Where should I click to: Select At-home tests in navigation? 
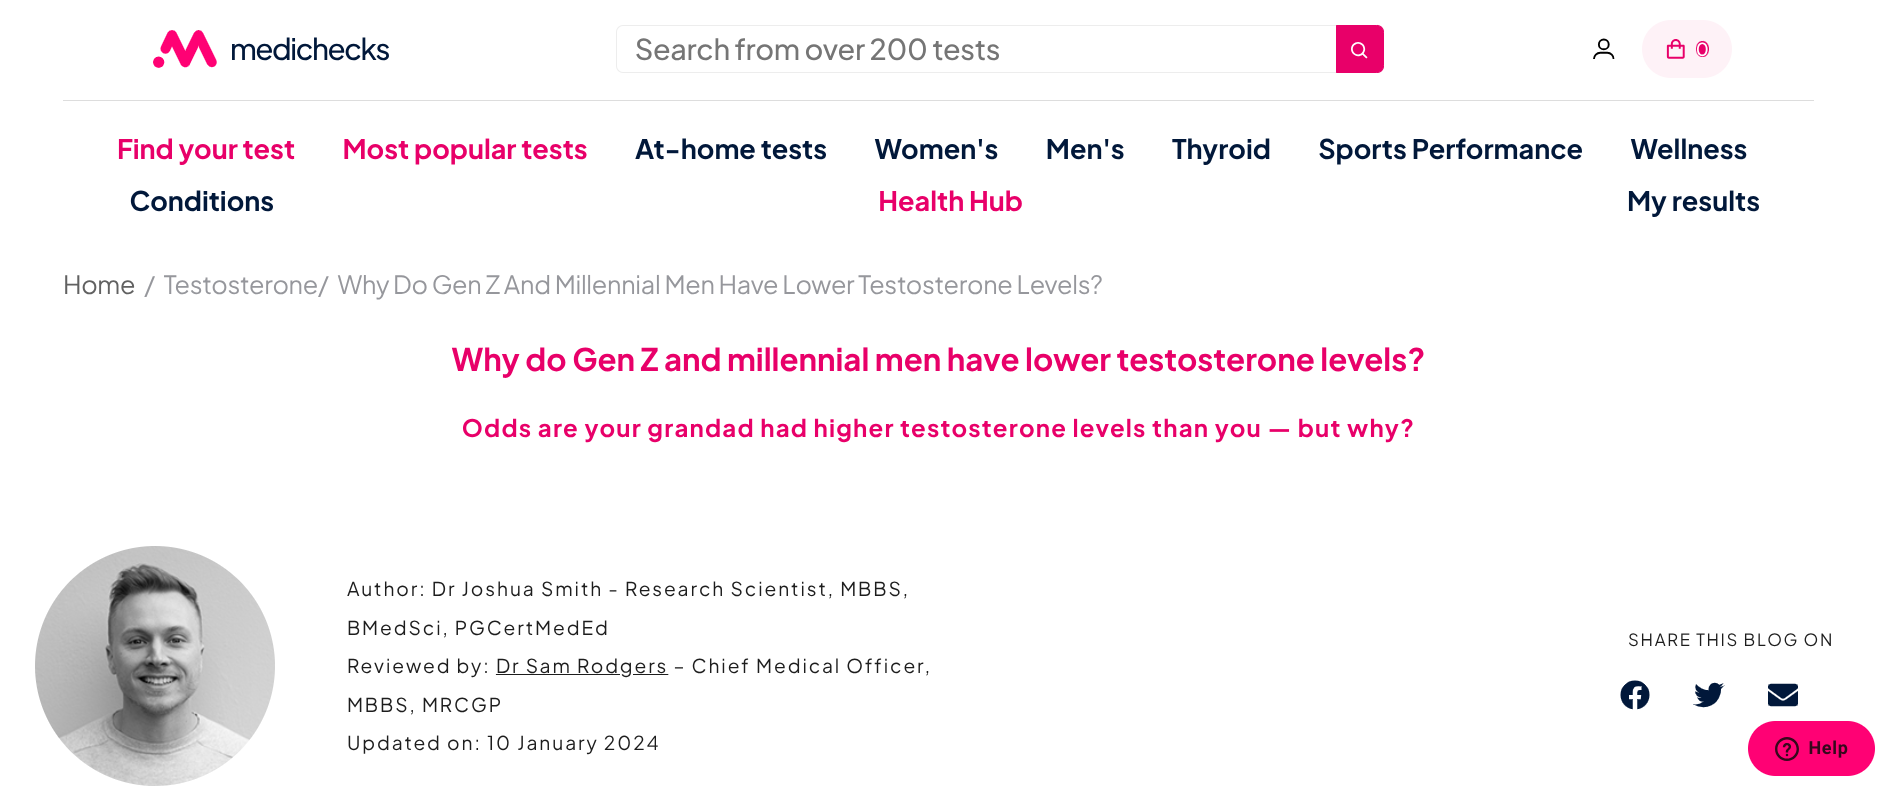coord(731,149)
